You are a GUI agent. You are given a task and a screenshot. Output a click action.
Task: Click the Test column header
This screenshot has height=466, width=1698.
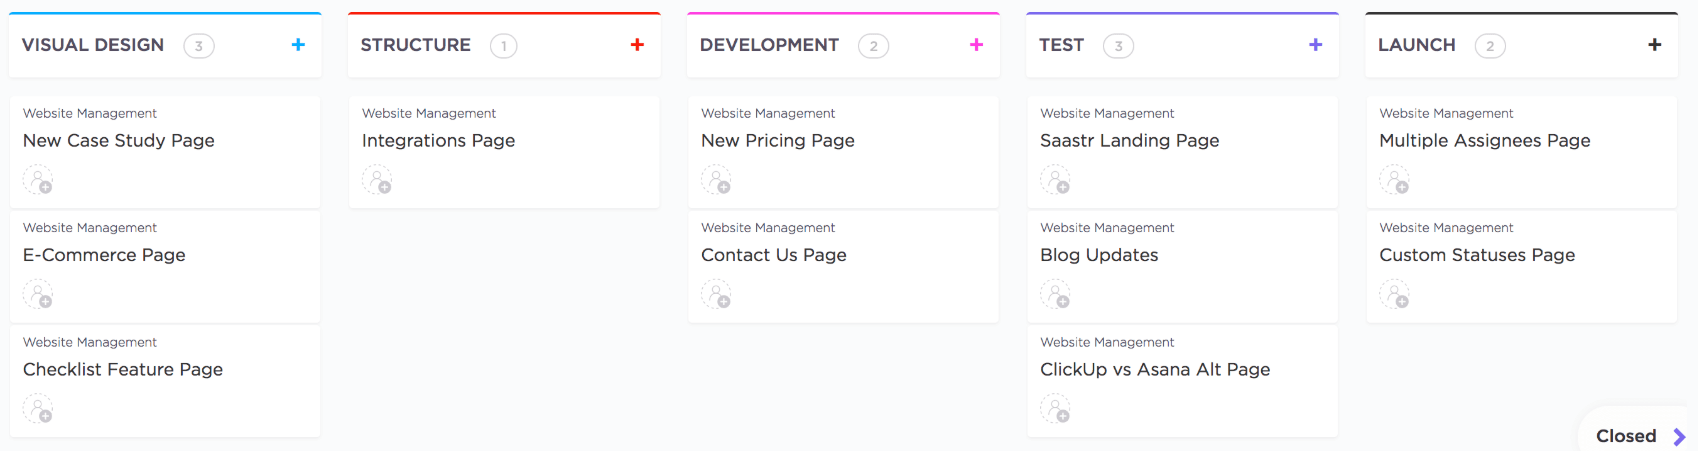point(1061,45)
